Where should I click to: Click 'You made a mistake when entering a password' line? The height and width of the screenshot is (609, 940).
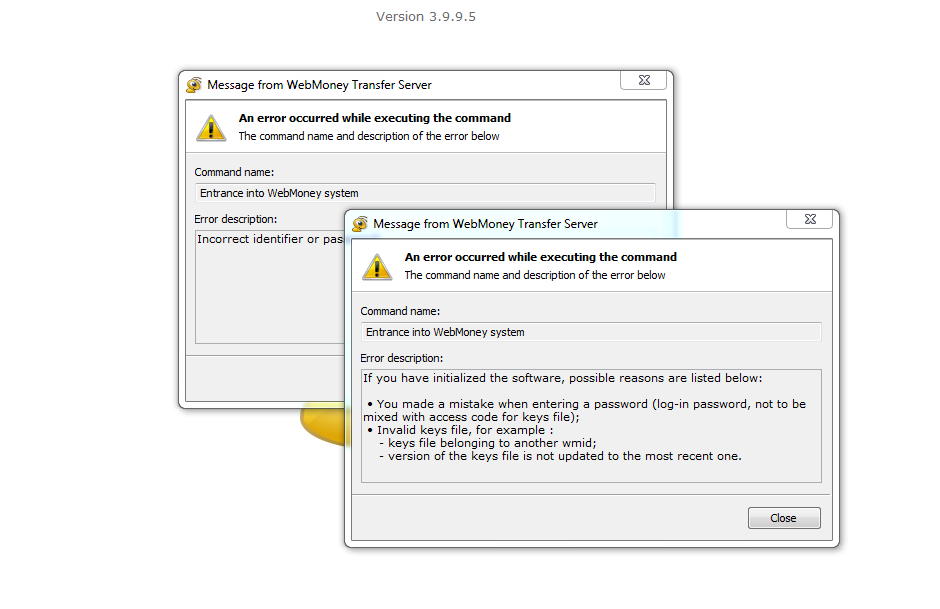[585, 411]
